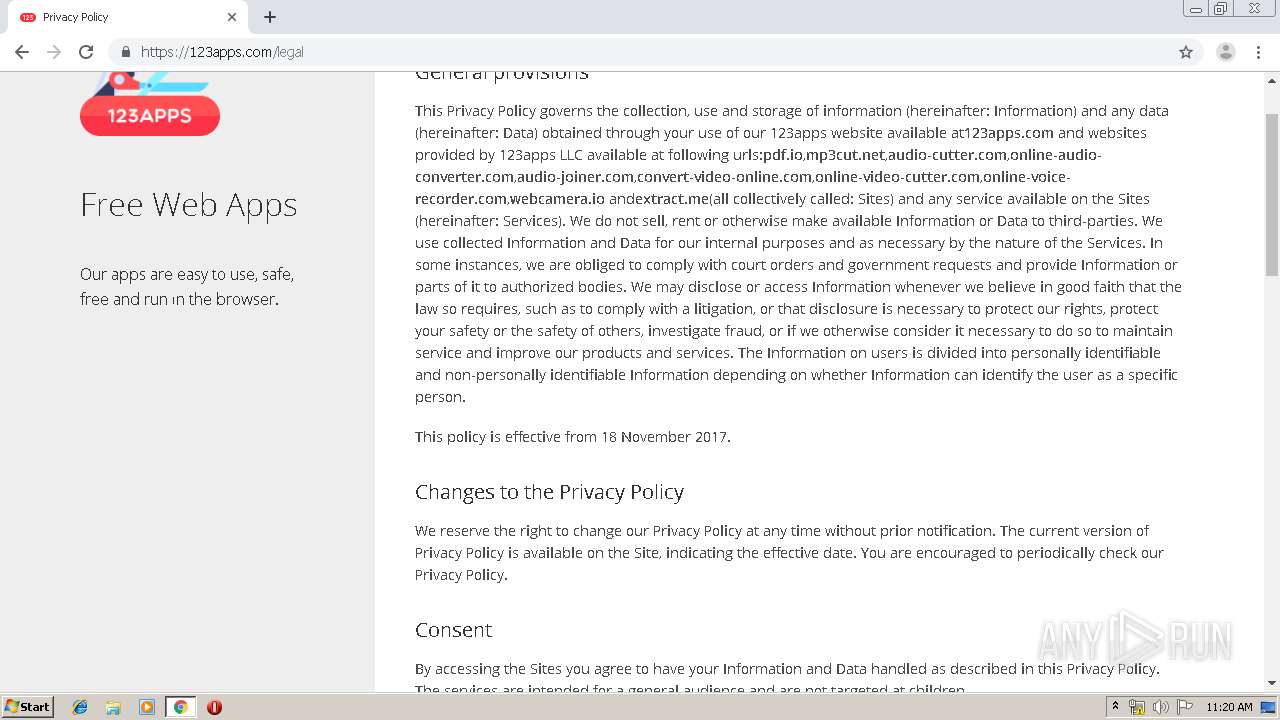This screenshot has width=1280, height=720.
Task: Click the address bar URL field
Action: (x=600, y=52)
